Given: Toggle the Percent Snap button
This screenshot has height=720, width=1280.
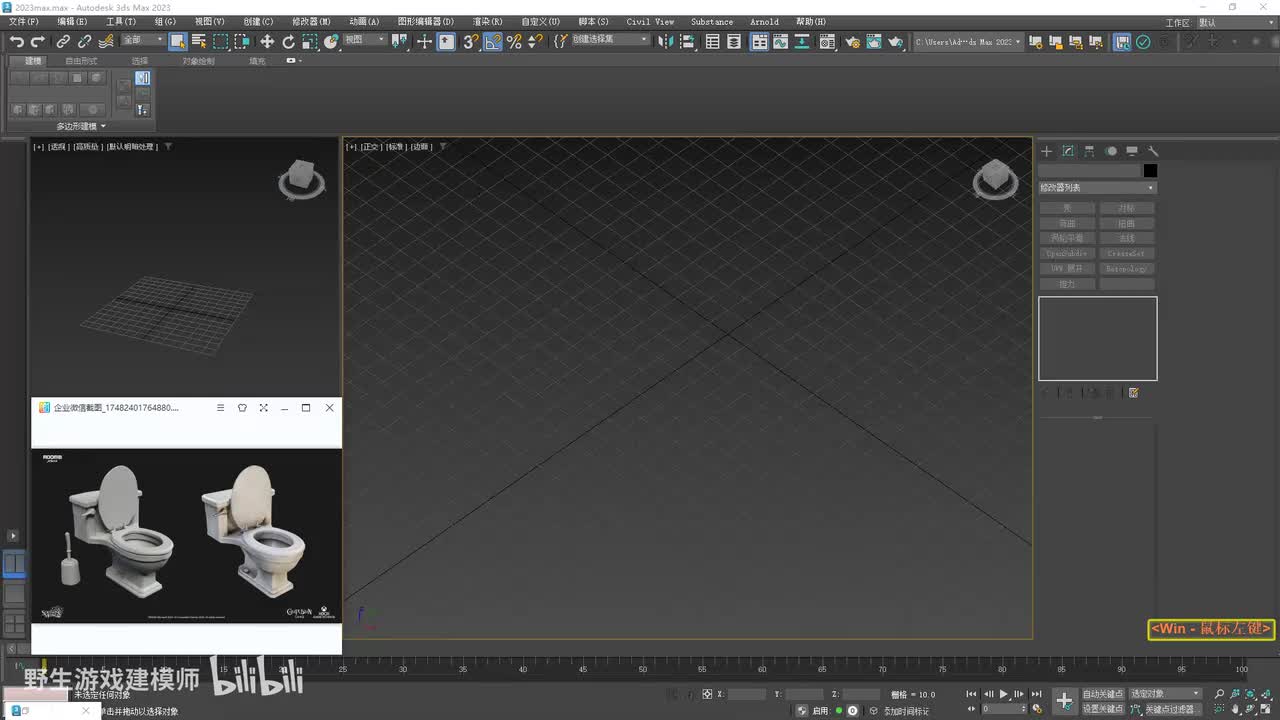Looking at the screenshot, I should click(x=514, y=42).
